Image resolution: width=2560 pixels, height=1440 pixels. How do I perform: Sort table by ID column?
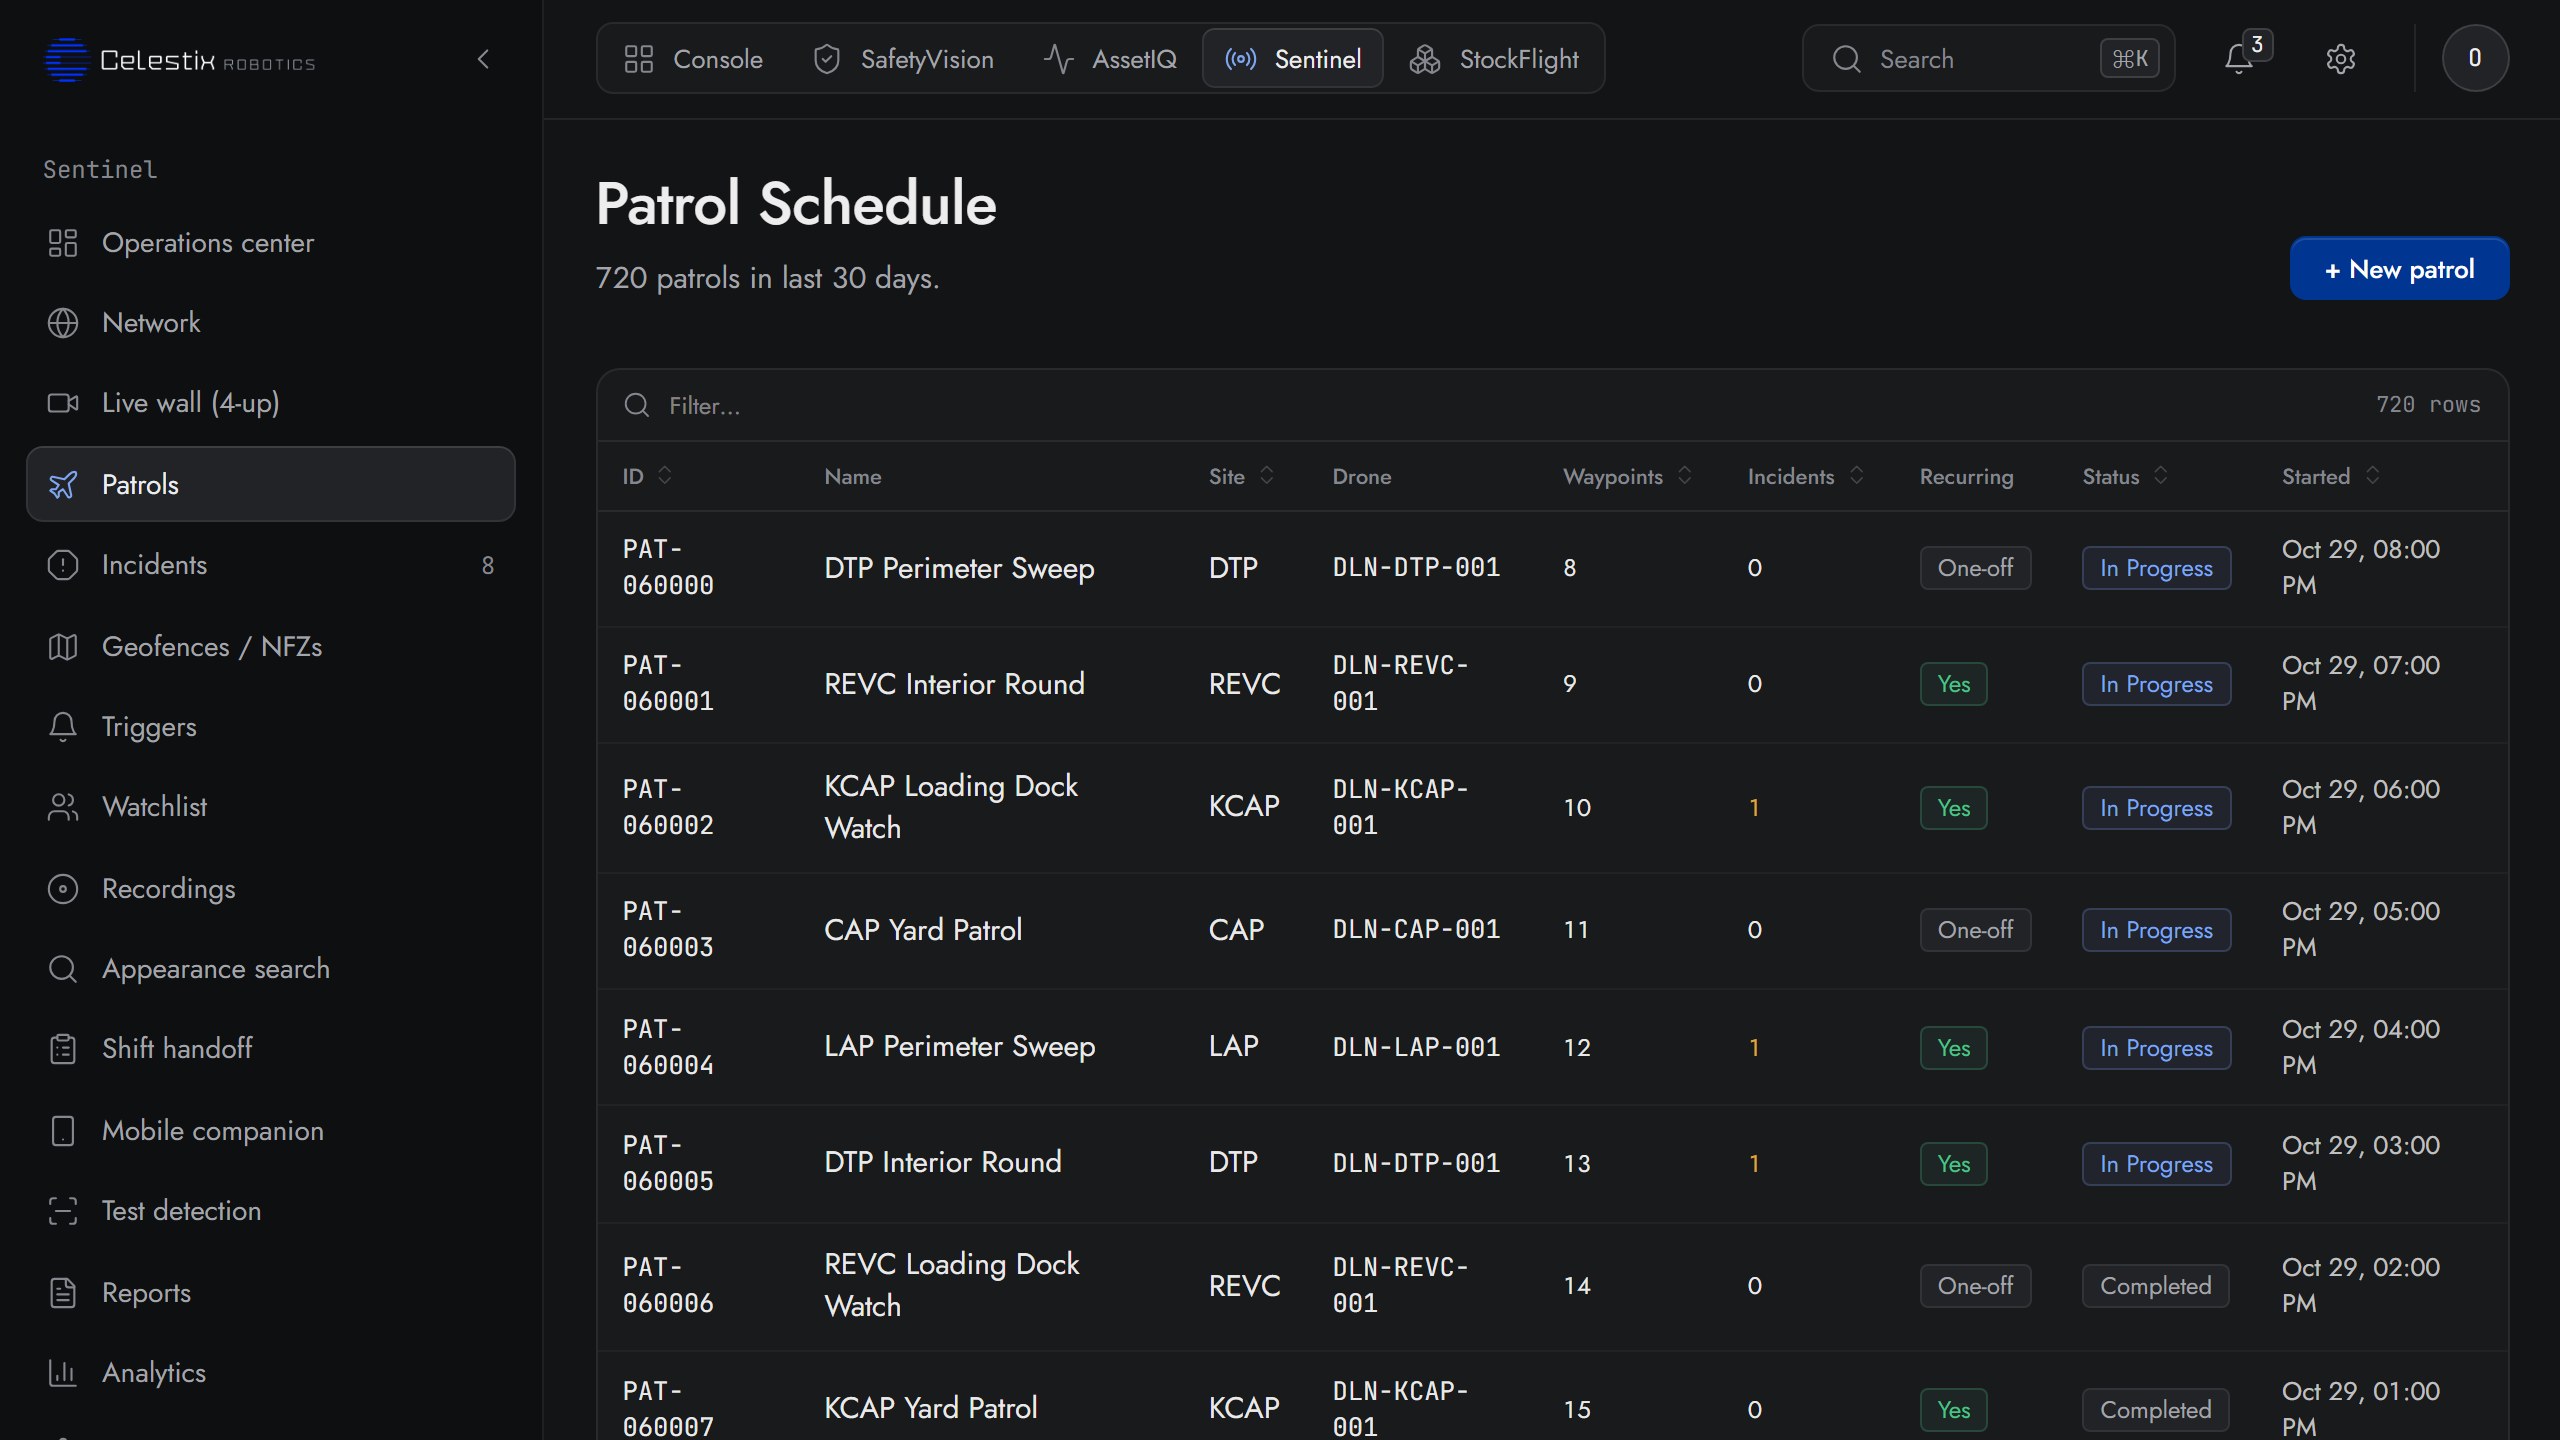pos(647,476)
